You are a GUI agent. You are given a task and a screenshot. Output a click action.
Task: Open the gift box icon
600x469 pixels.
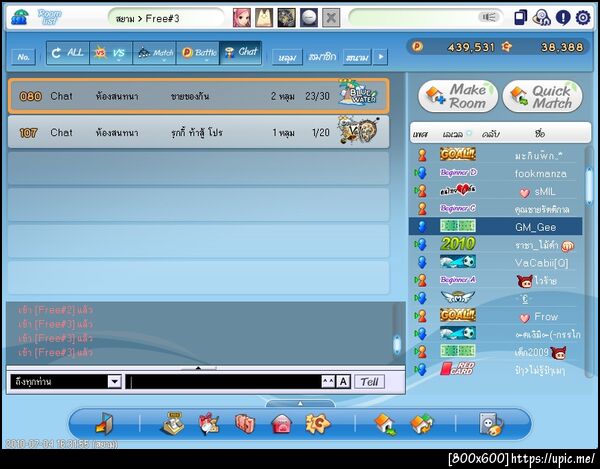pyautogui.click(x=209, y=423)
